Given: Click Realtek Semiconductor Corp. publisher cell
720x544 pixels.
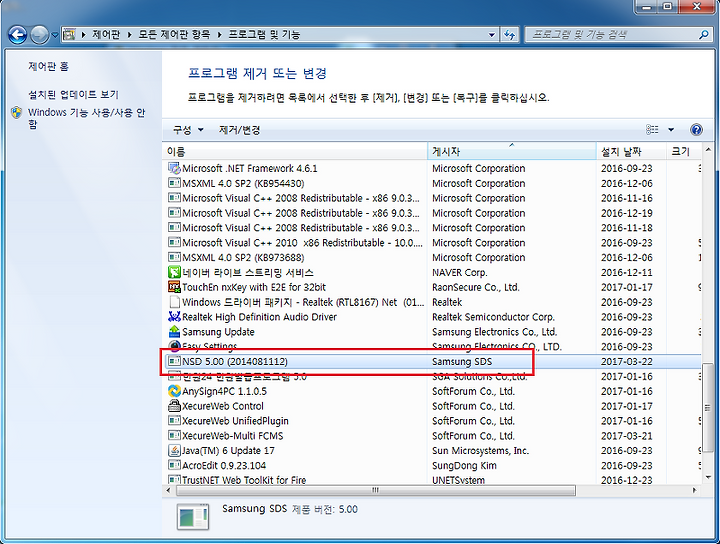Looking at the screenshot, I should click(x=493, y=317).
